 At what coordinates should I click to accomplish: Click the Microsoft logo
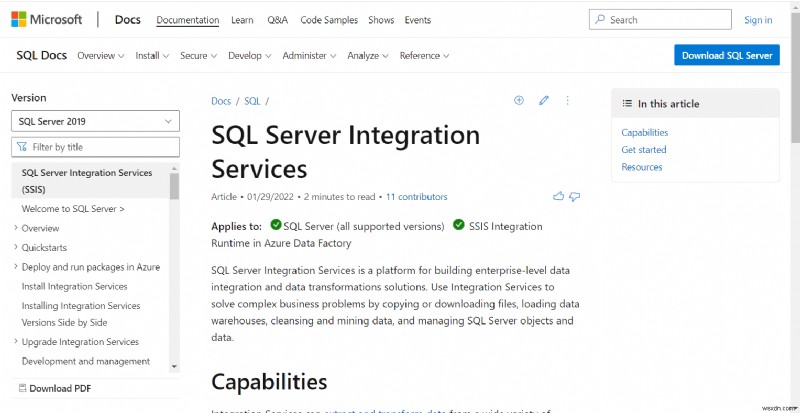point(46,19)
